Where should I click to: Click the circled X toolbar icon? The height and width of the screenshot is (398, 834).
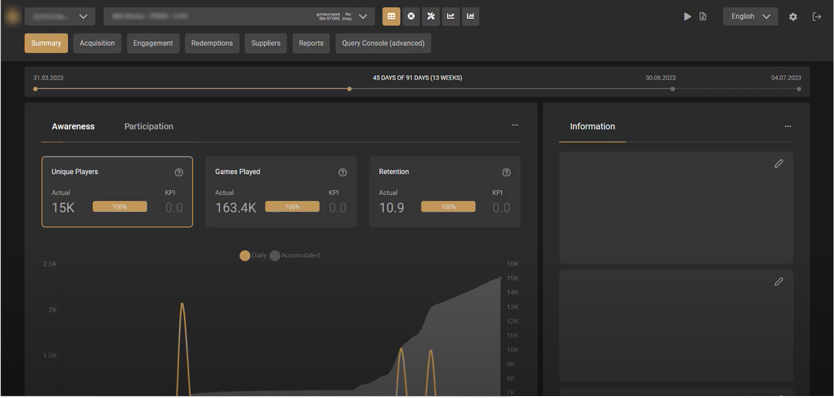coord(411,16)
